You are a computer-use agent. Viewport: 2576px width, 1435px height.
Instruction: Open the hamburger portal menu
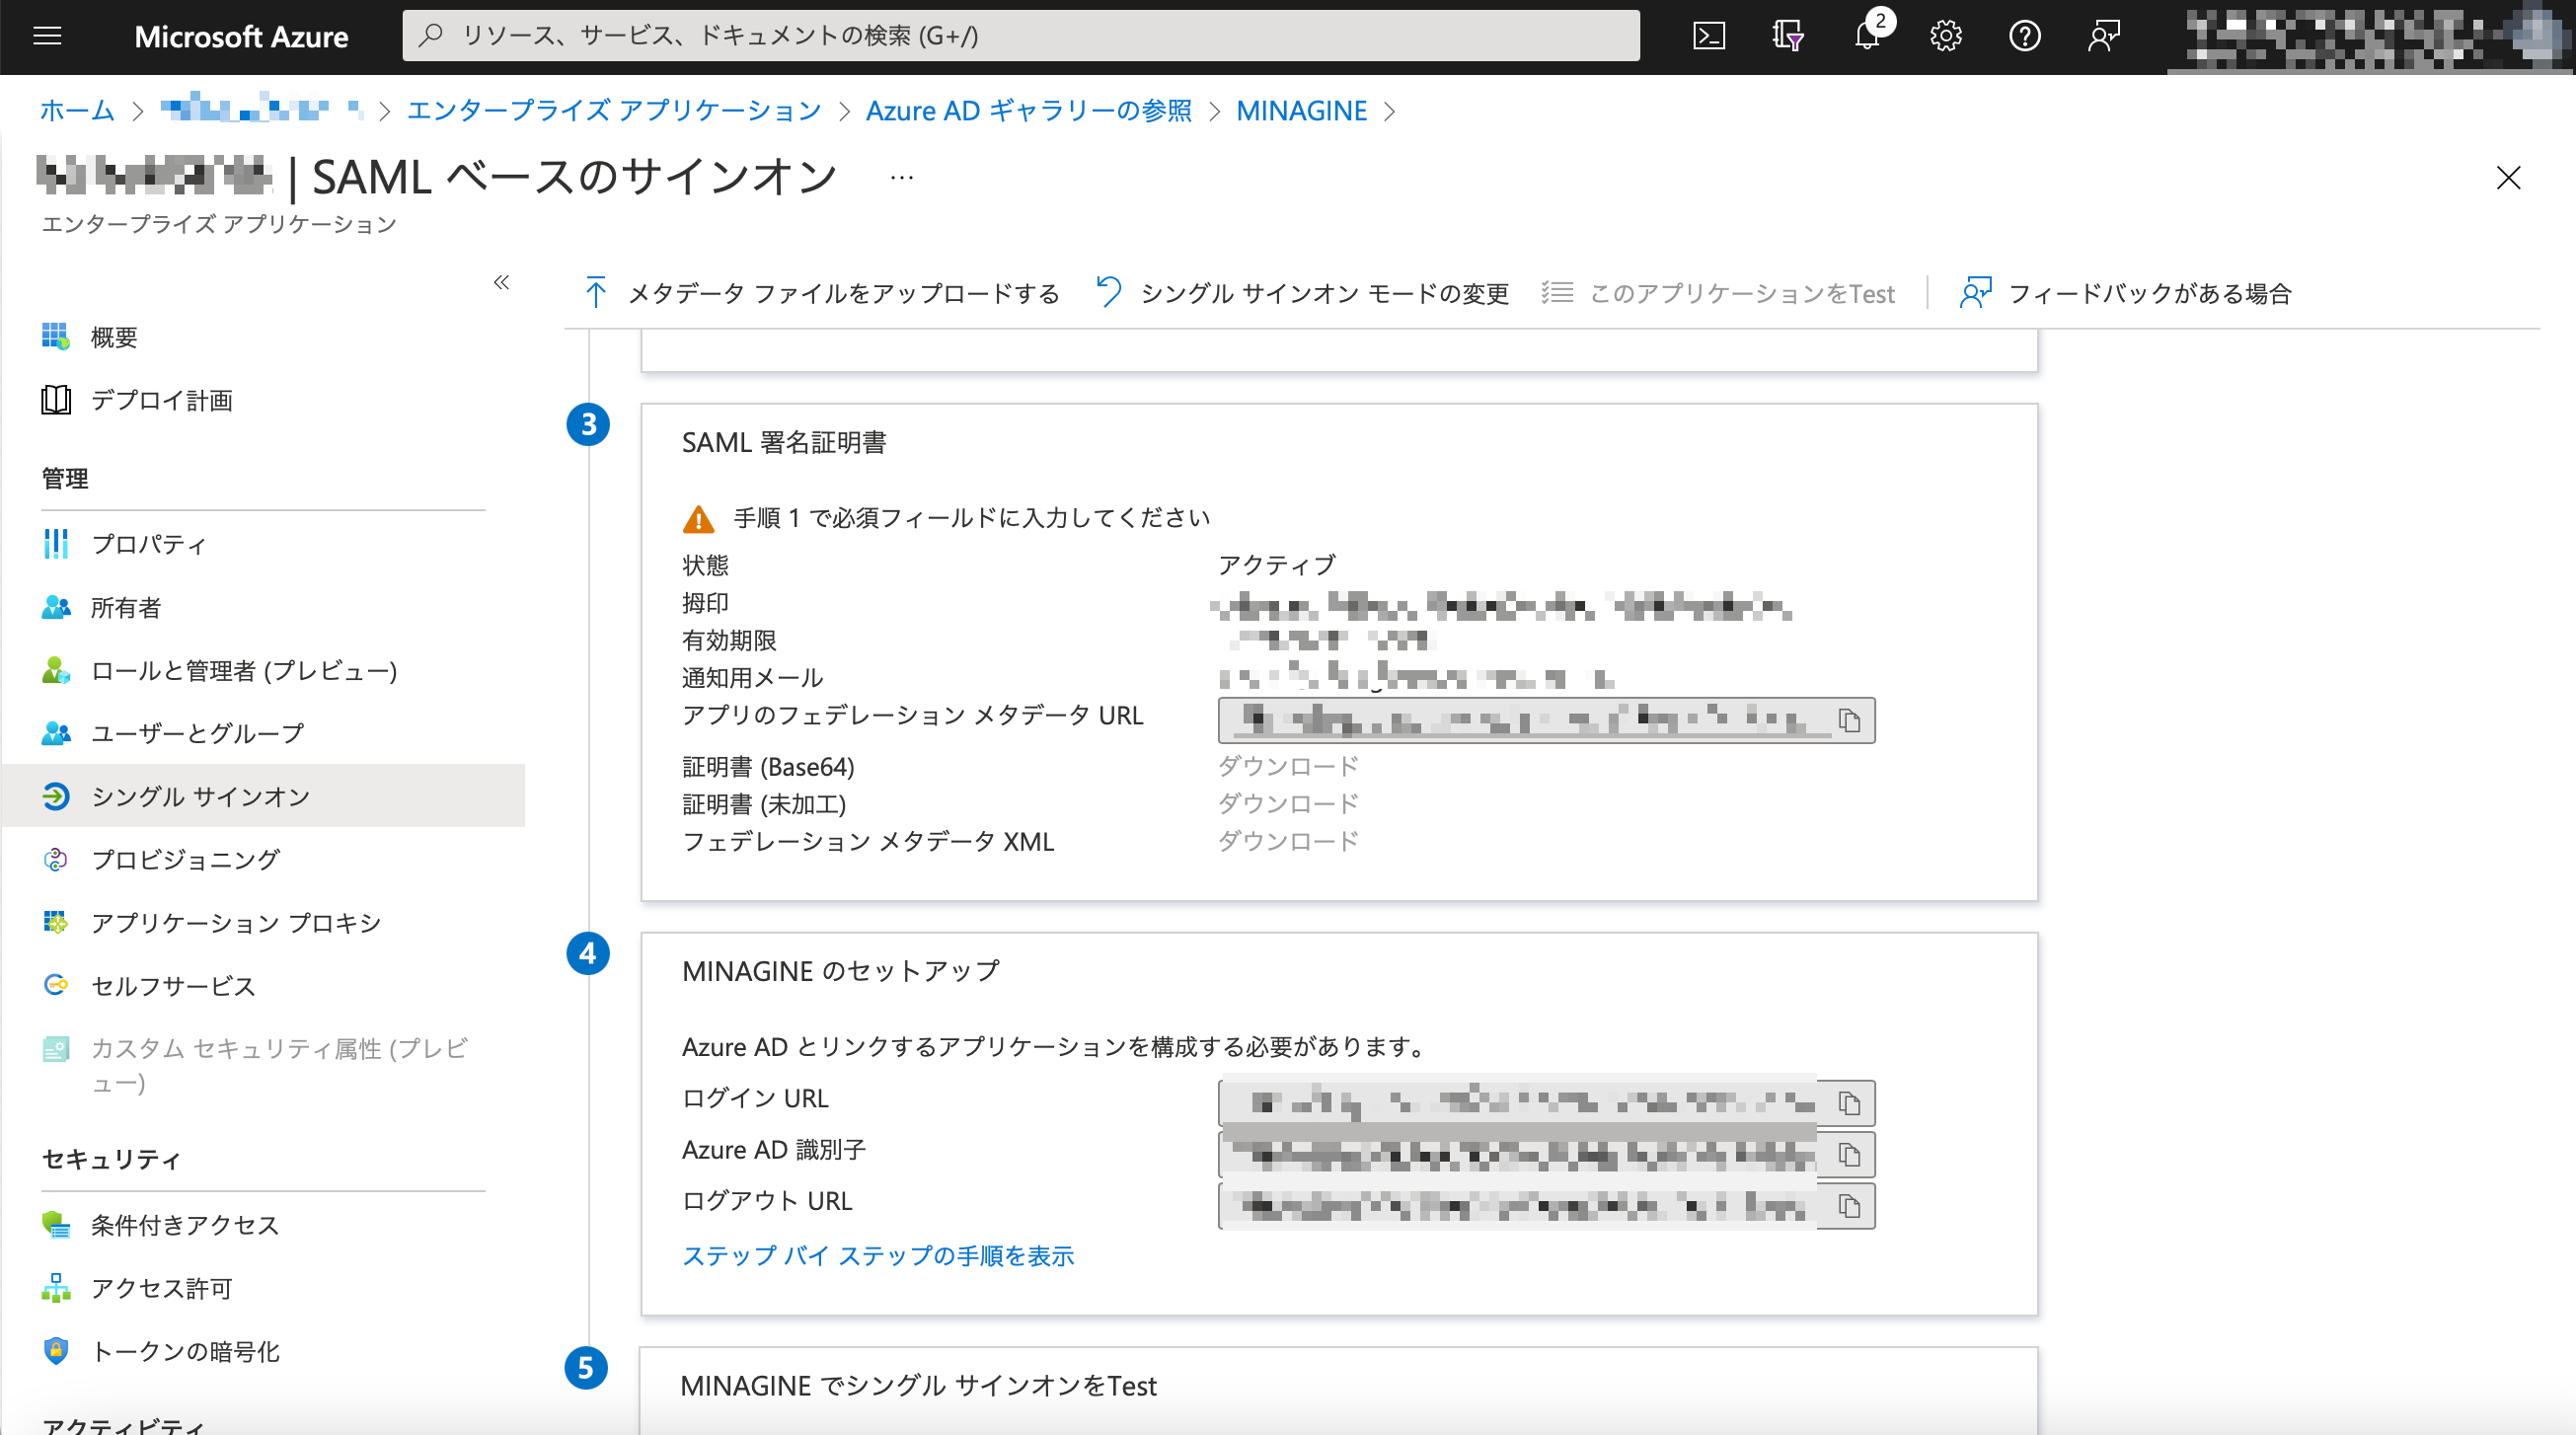point(47,37)
